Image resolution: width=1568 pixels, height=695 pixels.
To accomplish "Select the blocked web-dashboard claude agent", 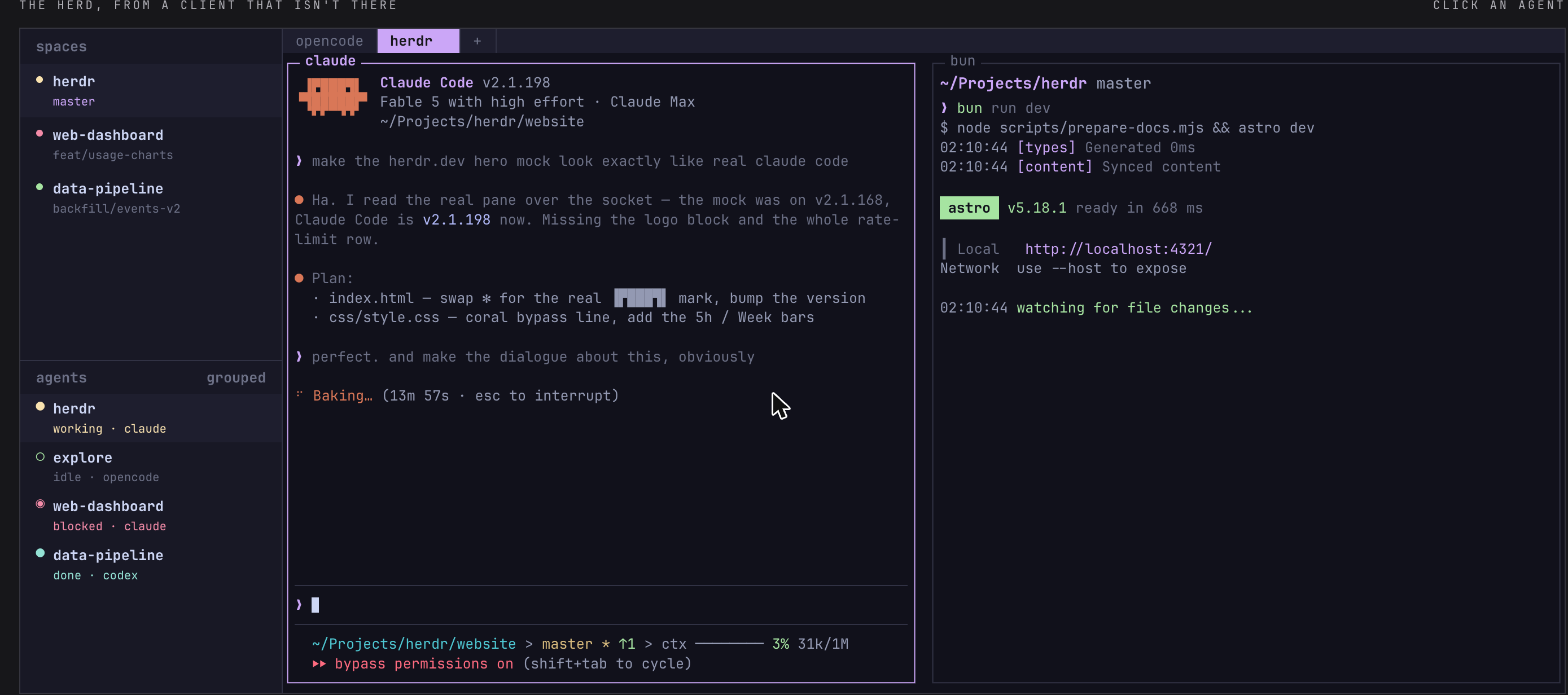I will click(x=151, y=516).
